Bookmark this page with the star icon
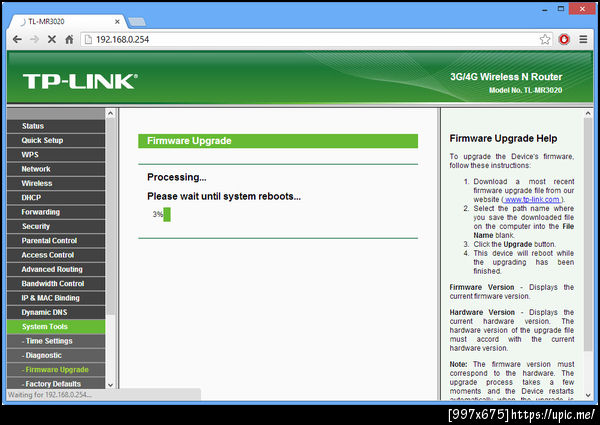 point(545,39)
